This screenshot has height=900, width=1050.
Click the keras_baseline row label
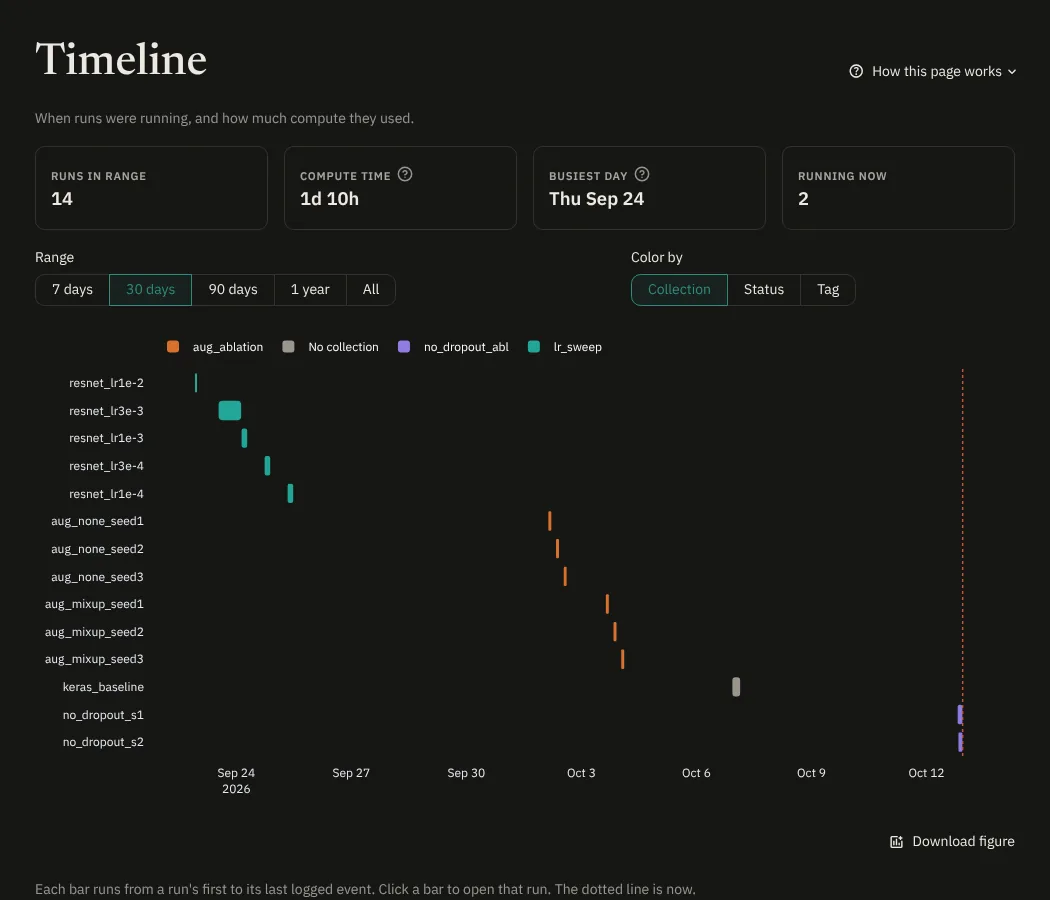[x=103, y=687]
